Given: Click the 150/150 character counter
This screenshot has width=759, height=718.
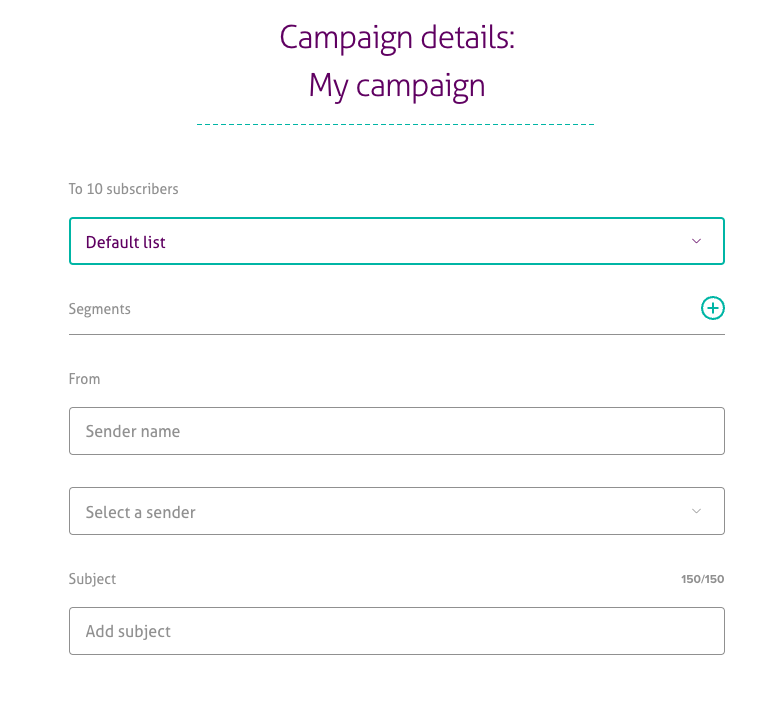Looking at the screenshot, I should click(702, 580).
